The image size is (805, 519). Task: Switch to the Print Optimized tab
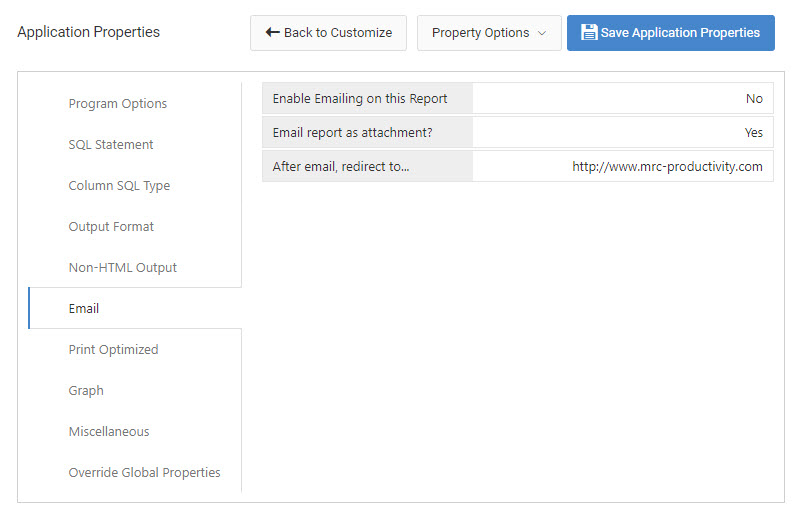point(113,349)
